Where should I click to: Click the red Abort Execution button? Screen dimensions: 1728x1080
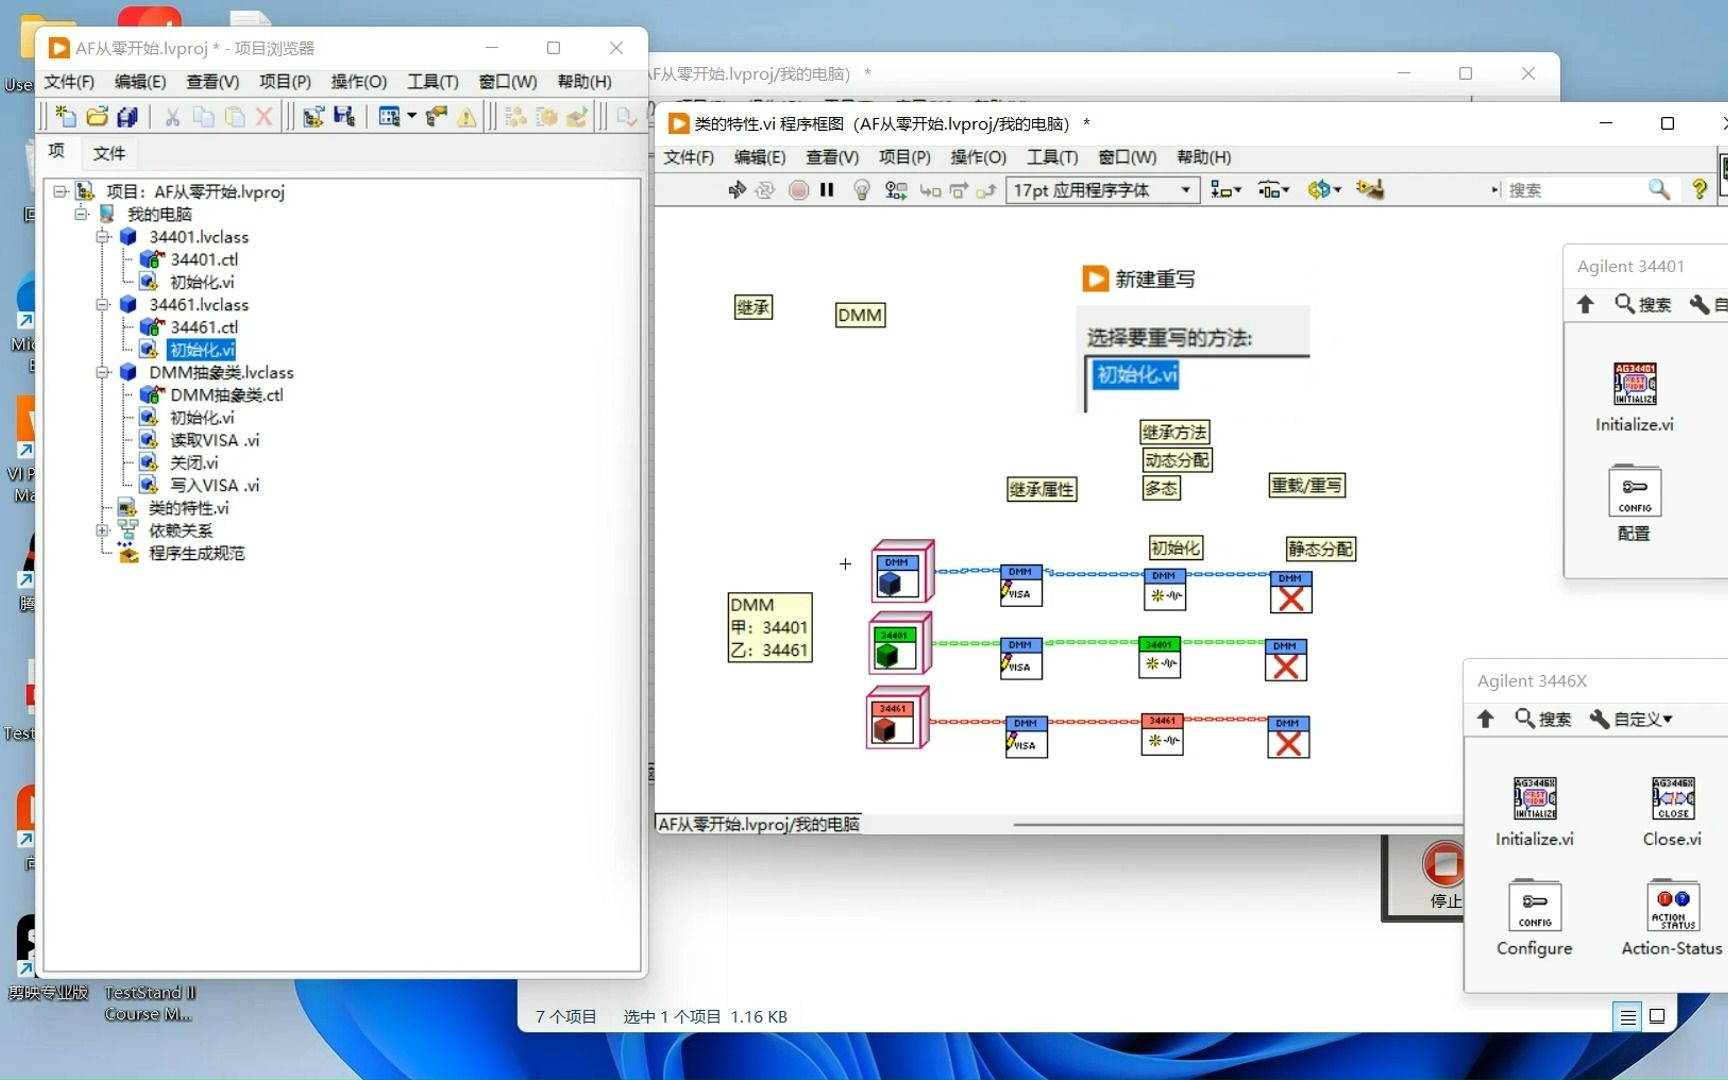click(798, 190)
